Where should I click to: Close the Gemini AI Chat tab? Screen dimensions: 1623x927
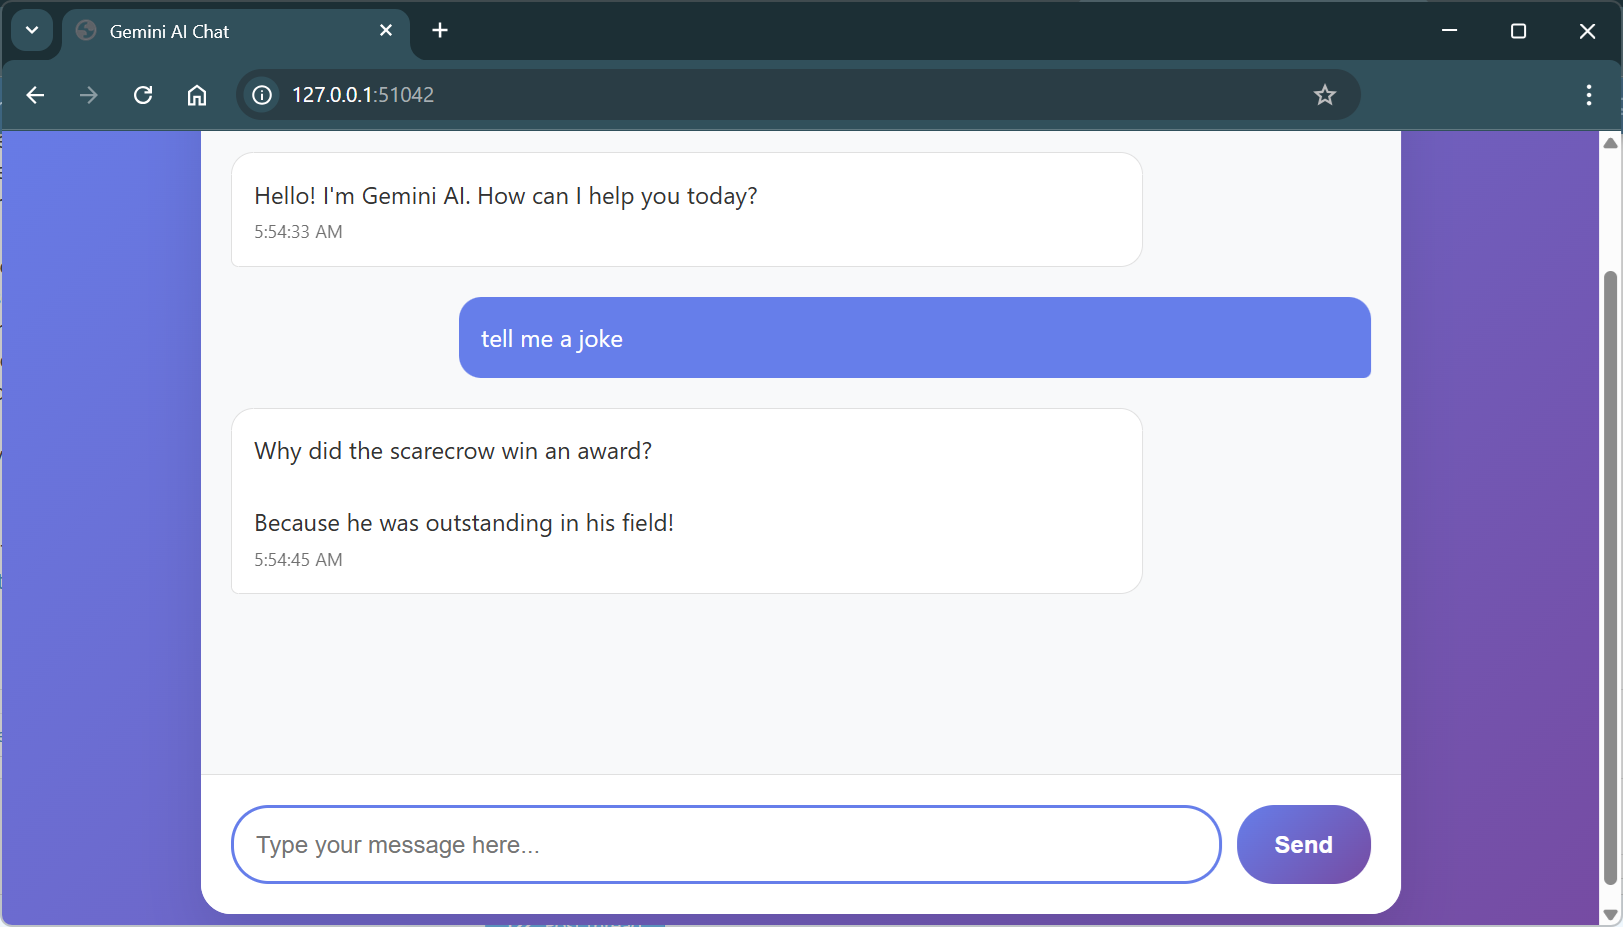click(x=386, y=31)
